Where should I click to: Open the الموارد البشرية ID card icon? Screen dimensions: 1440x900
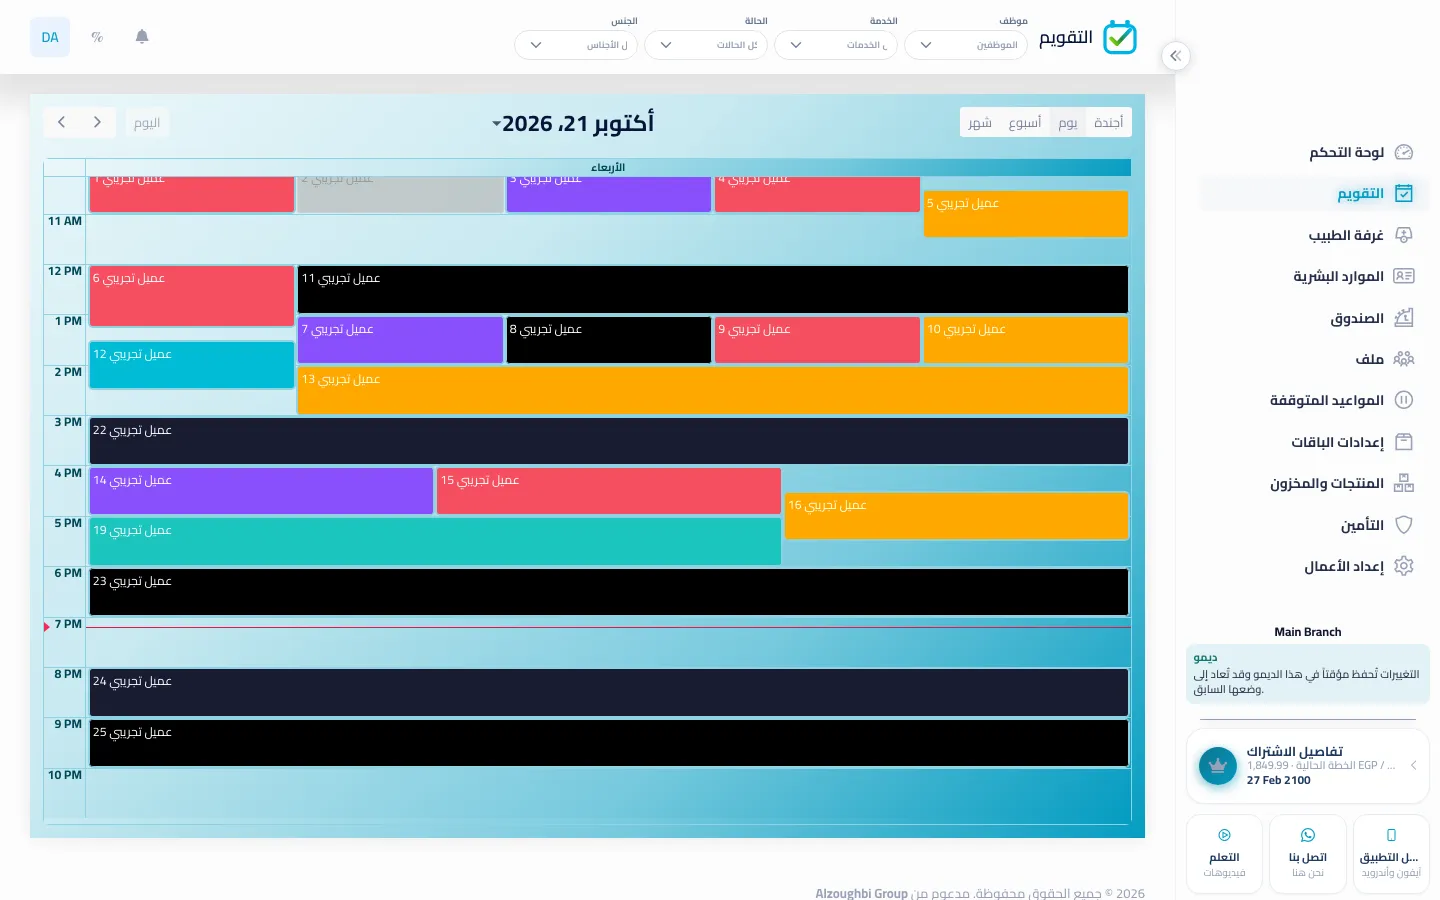[x=1404, y=276]
